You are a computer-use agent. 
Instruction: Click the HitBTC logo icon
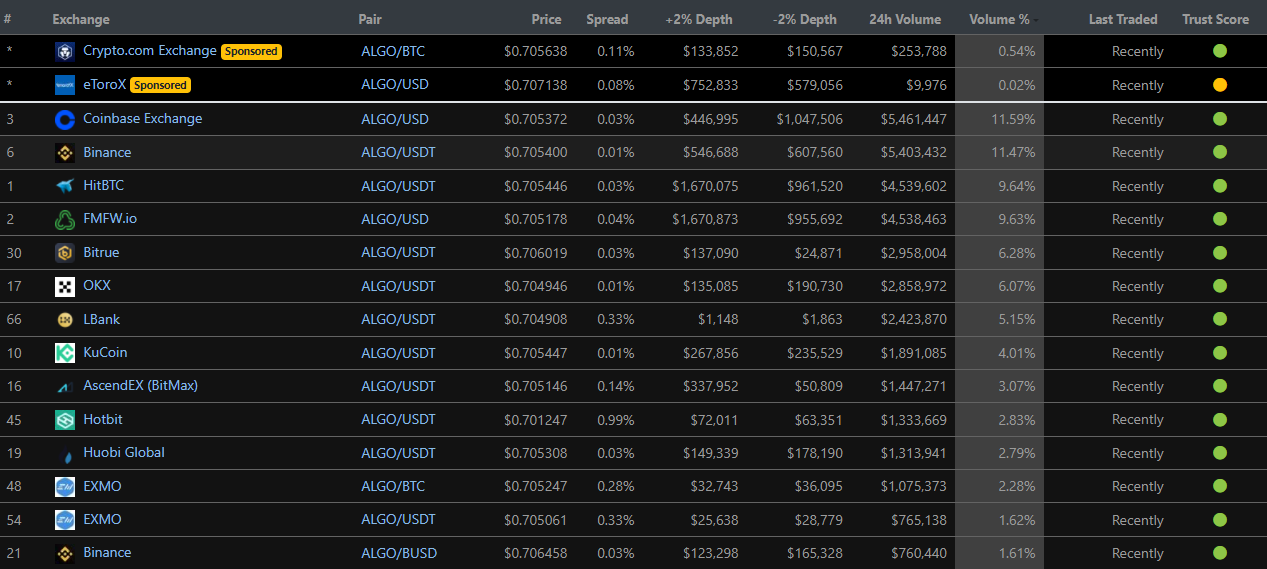65,186
